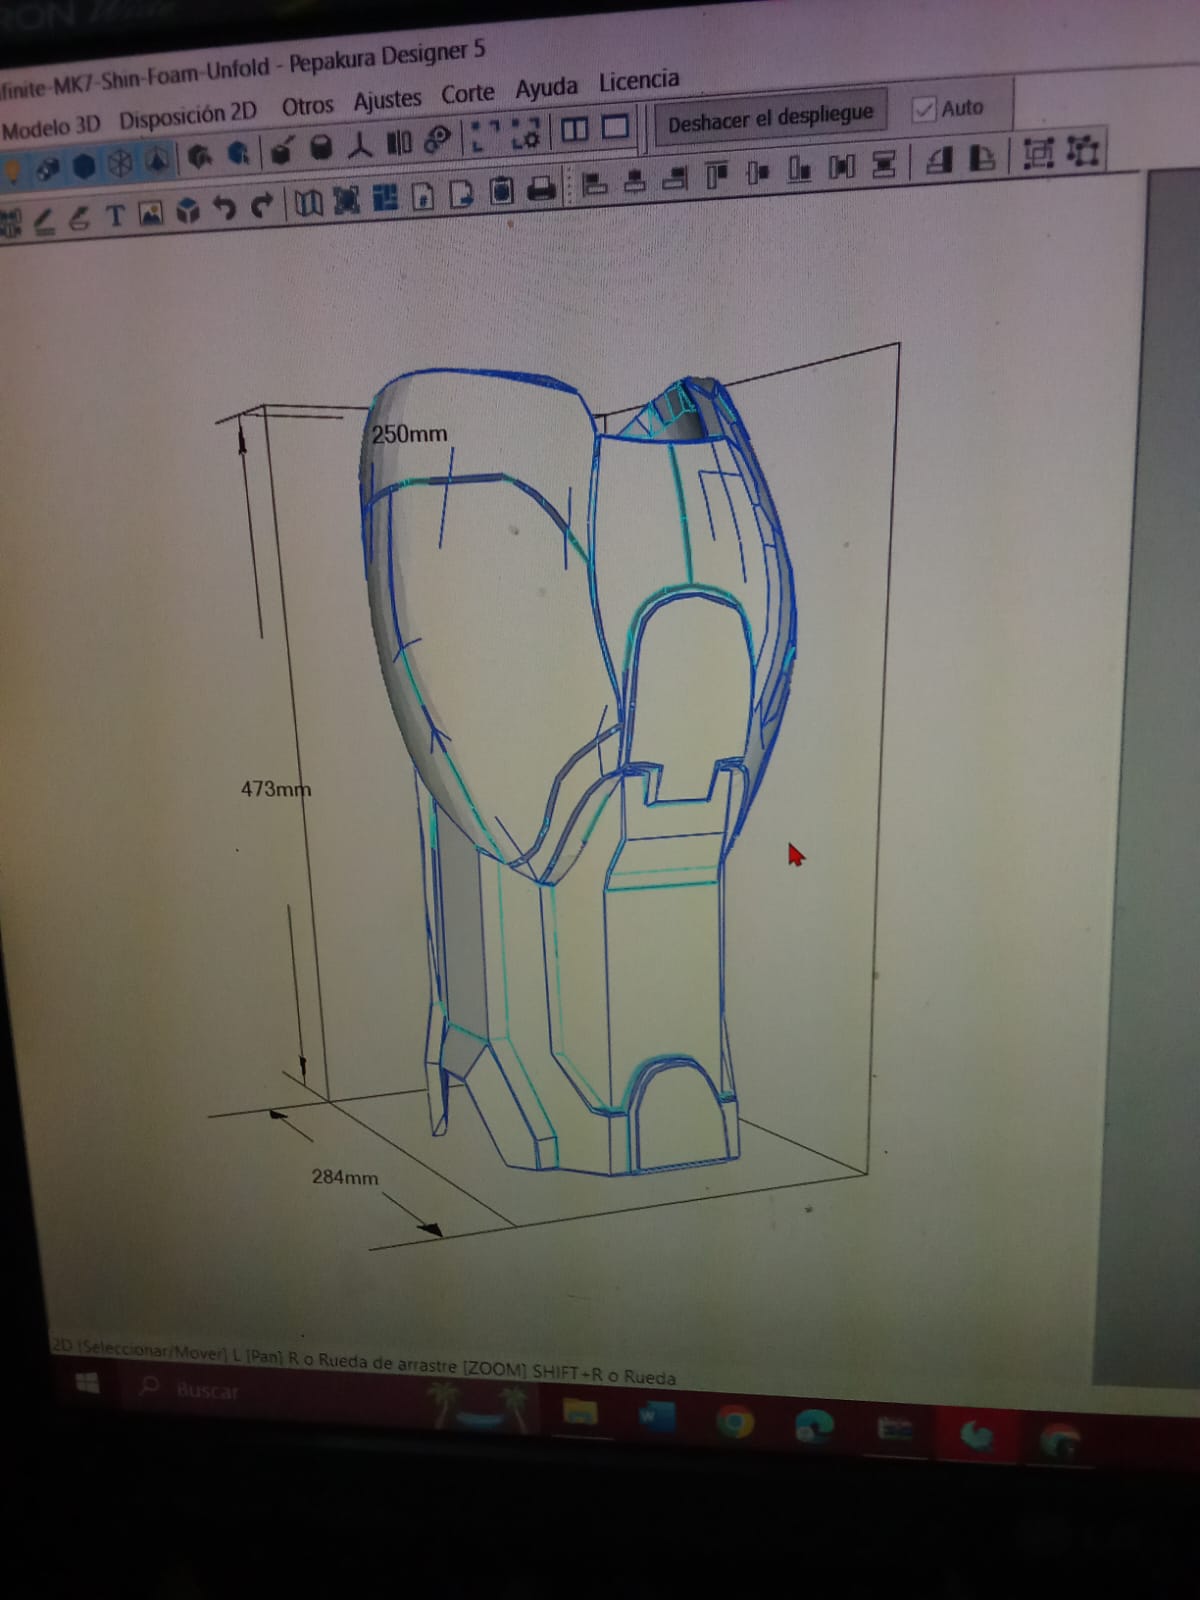Toggle the light bulb lighting icon

11,170
